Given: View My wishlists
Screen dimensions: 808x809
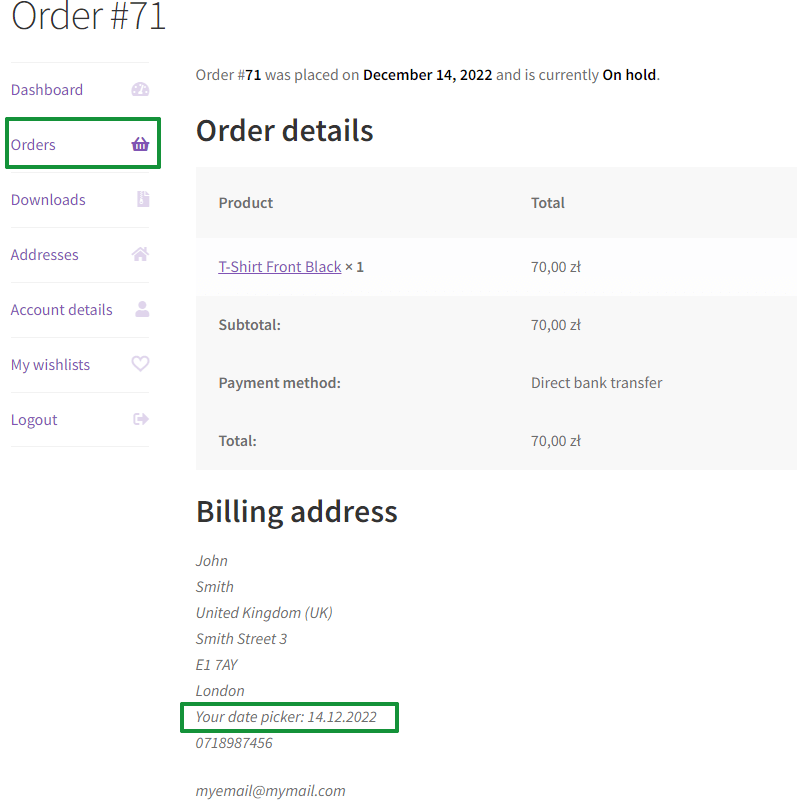Looking at the screenshot, I should [51, 365].
